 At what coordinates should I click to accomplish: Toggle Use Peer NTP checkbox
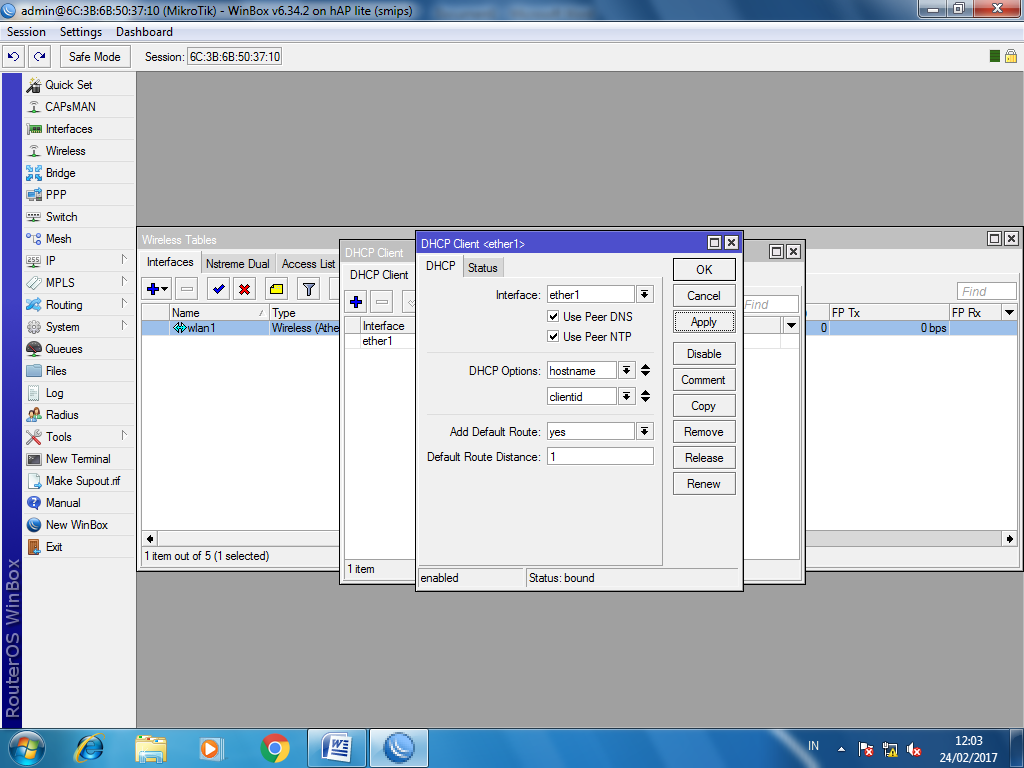(553, 337)
